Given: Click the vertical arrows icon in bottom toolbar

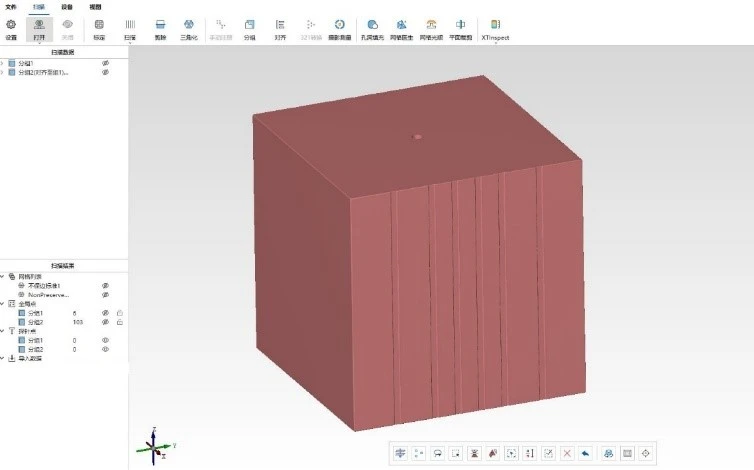Looking at the screenshot, I should coord(530,453).
